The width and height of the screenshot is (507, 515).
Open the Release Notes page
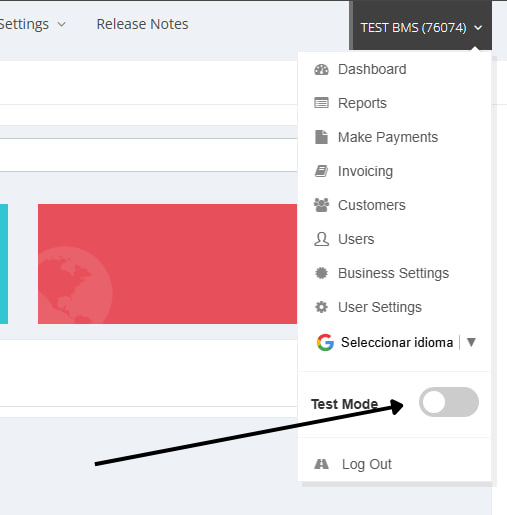pyautogui.click(x=142, y=24)
